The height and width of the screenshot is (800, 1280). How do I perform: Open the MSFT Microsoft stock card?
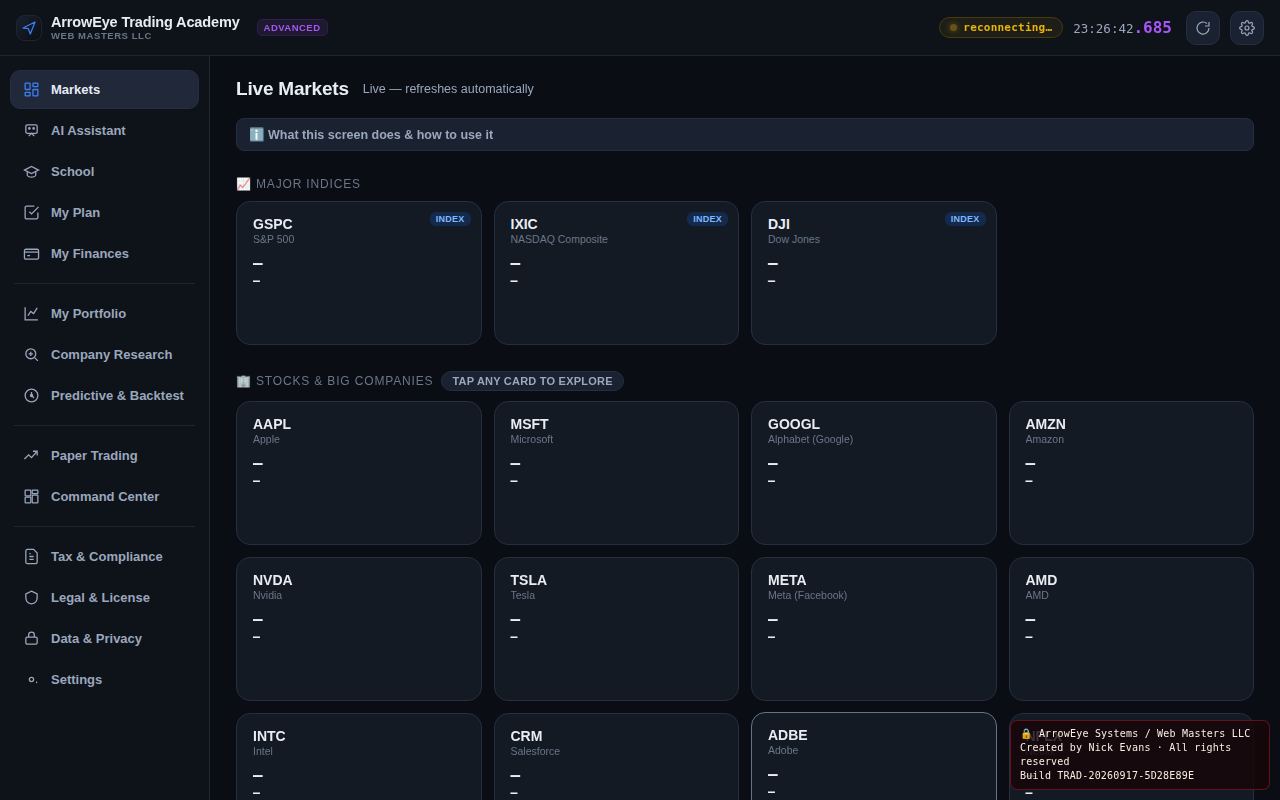616,473
